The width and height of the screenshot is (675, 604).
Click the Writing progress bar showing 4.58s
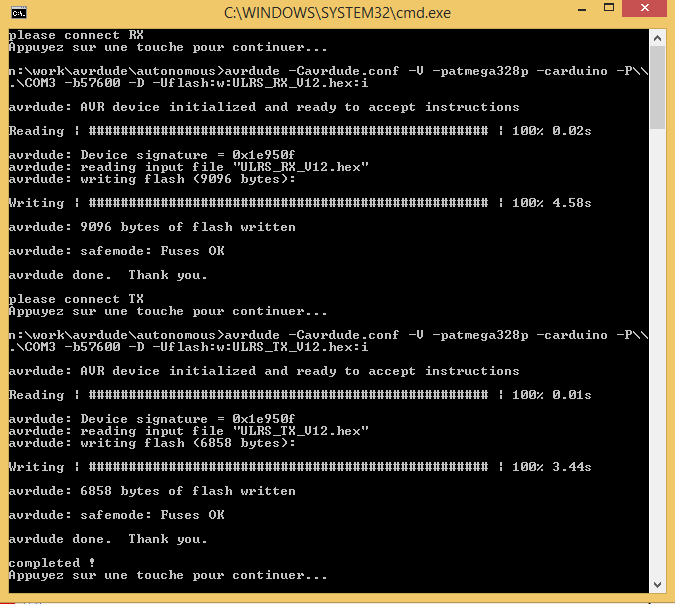(288, 203)
